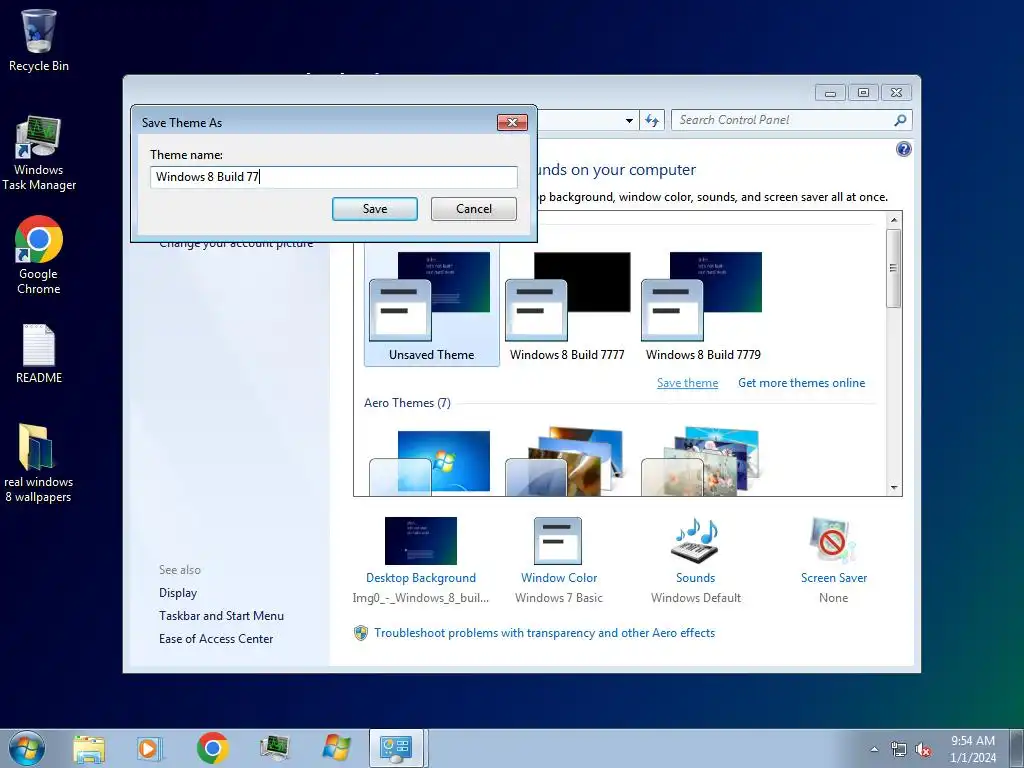Open real windows 8 wallpapers folder
The height and width of the screenshot is (768, 1024).
(x=38, y=463)
